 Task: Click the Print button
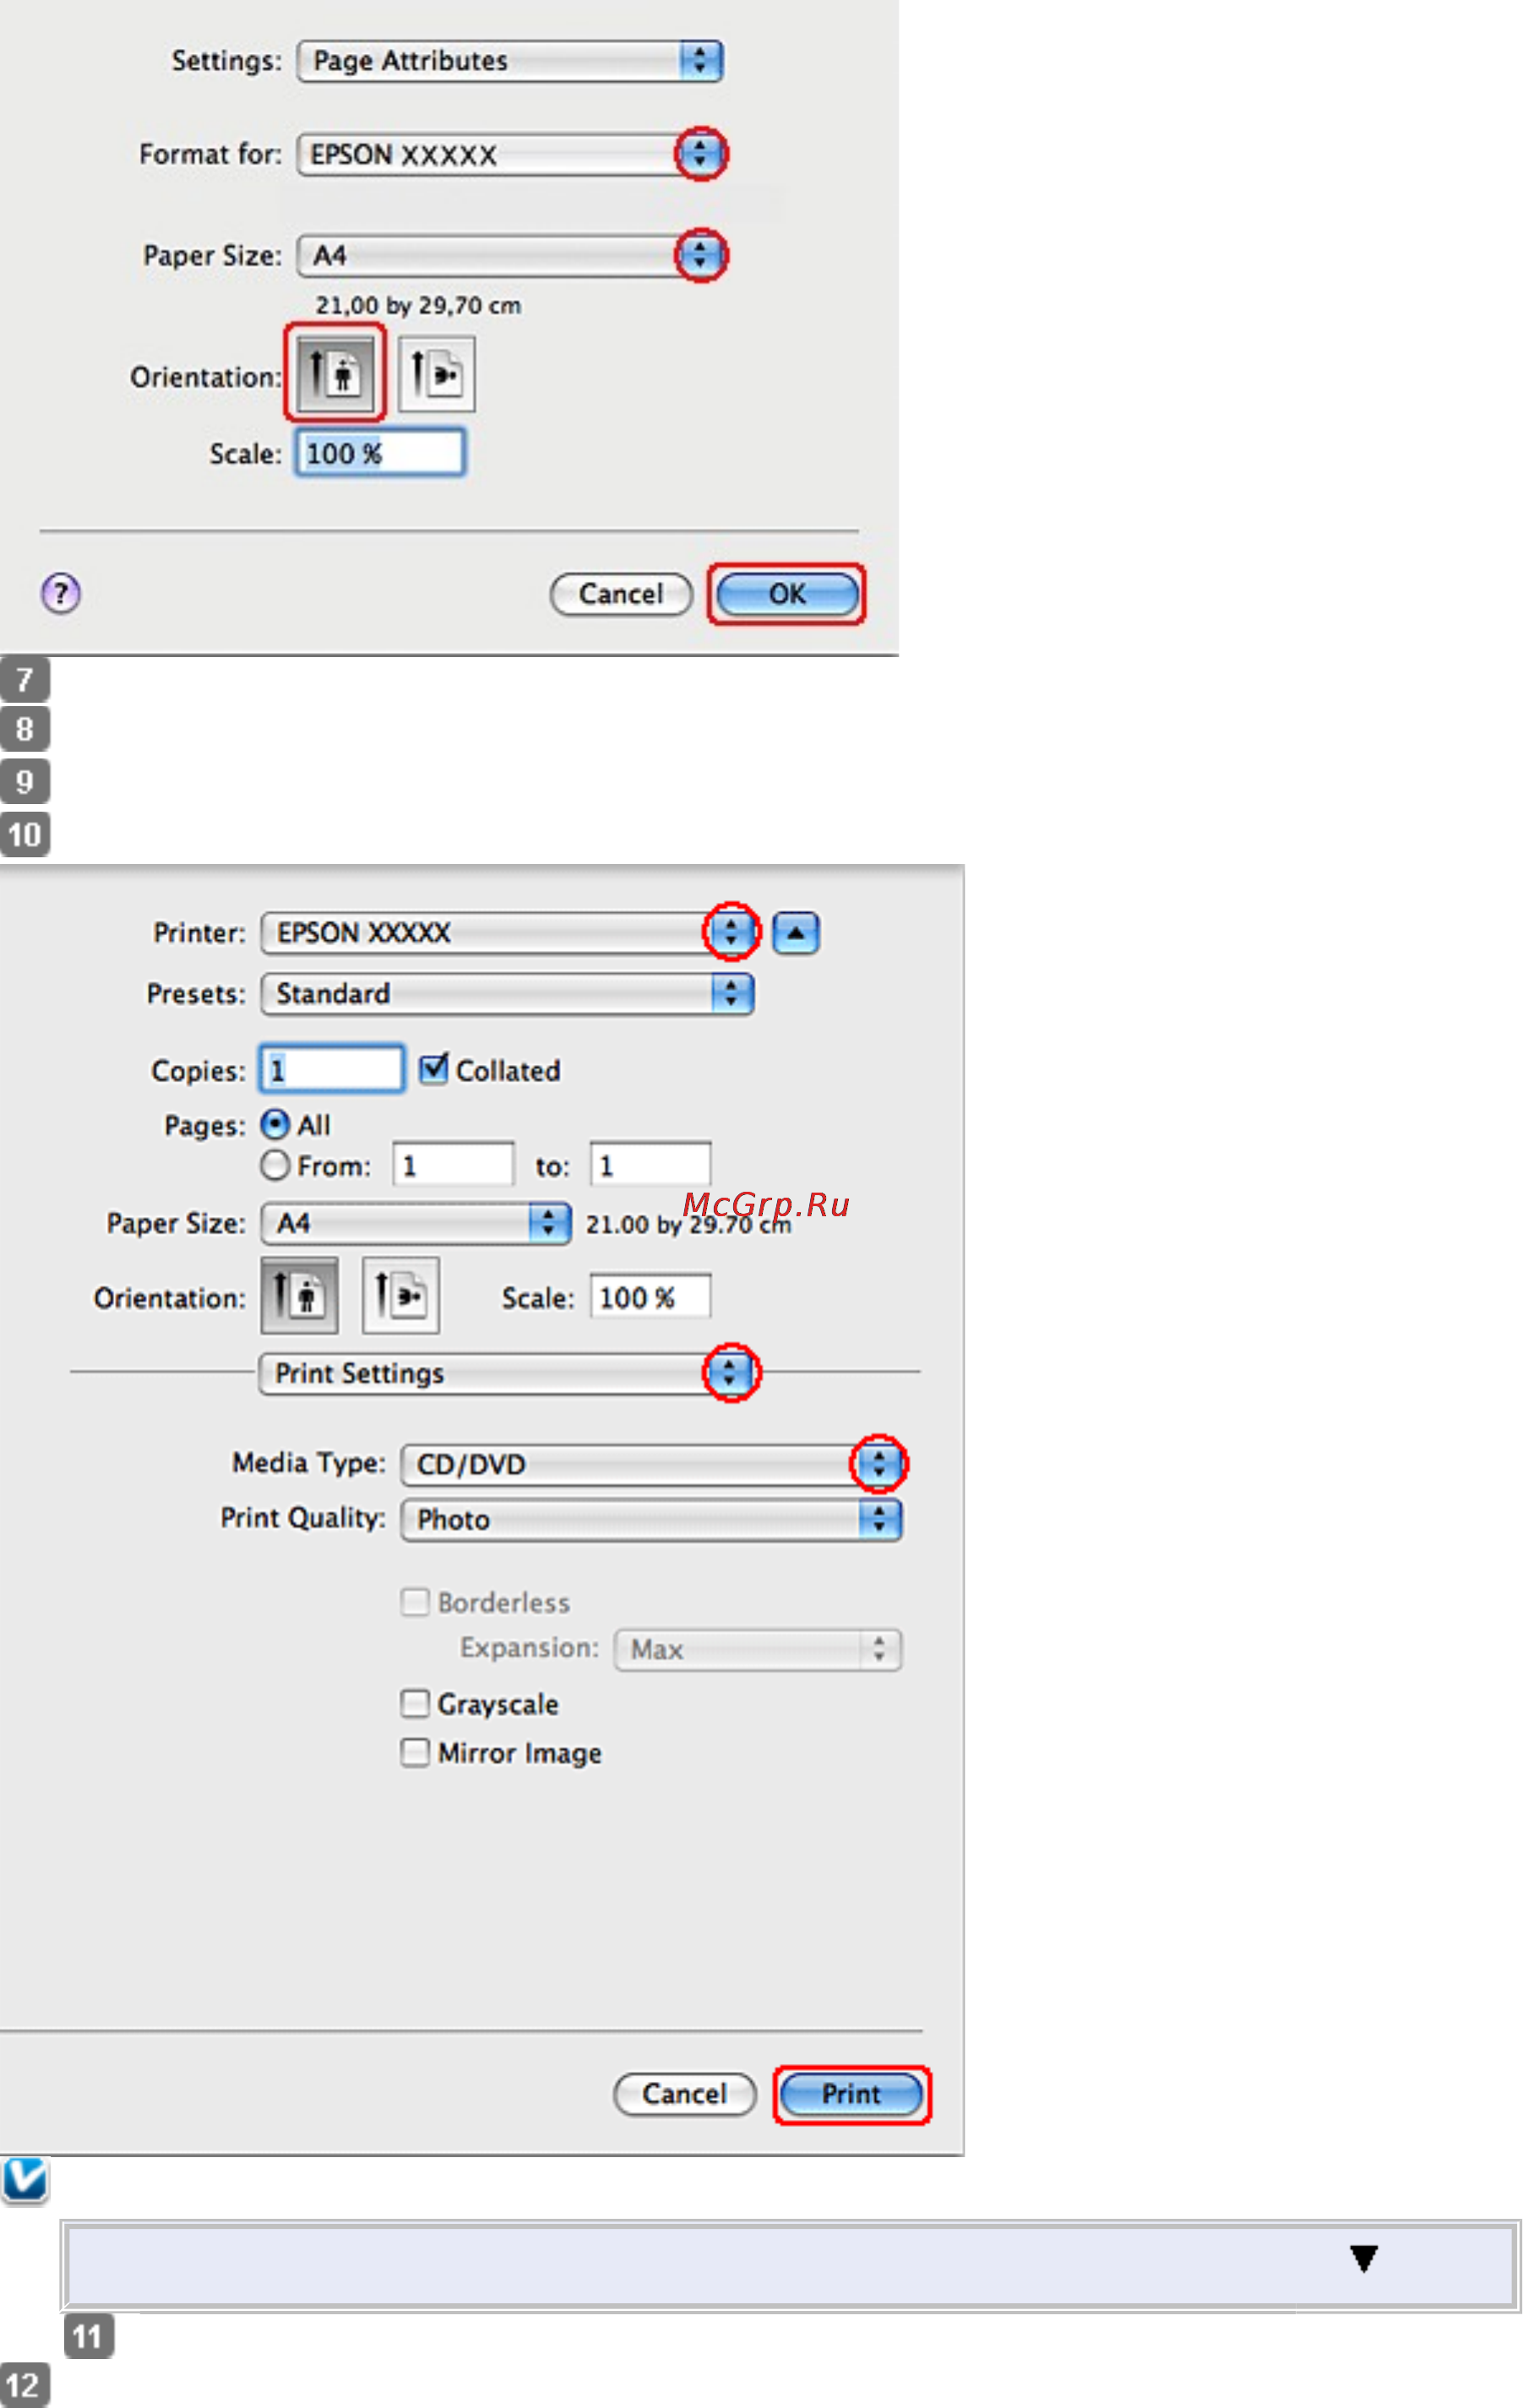pos(850,2093)
